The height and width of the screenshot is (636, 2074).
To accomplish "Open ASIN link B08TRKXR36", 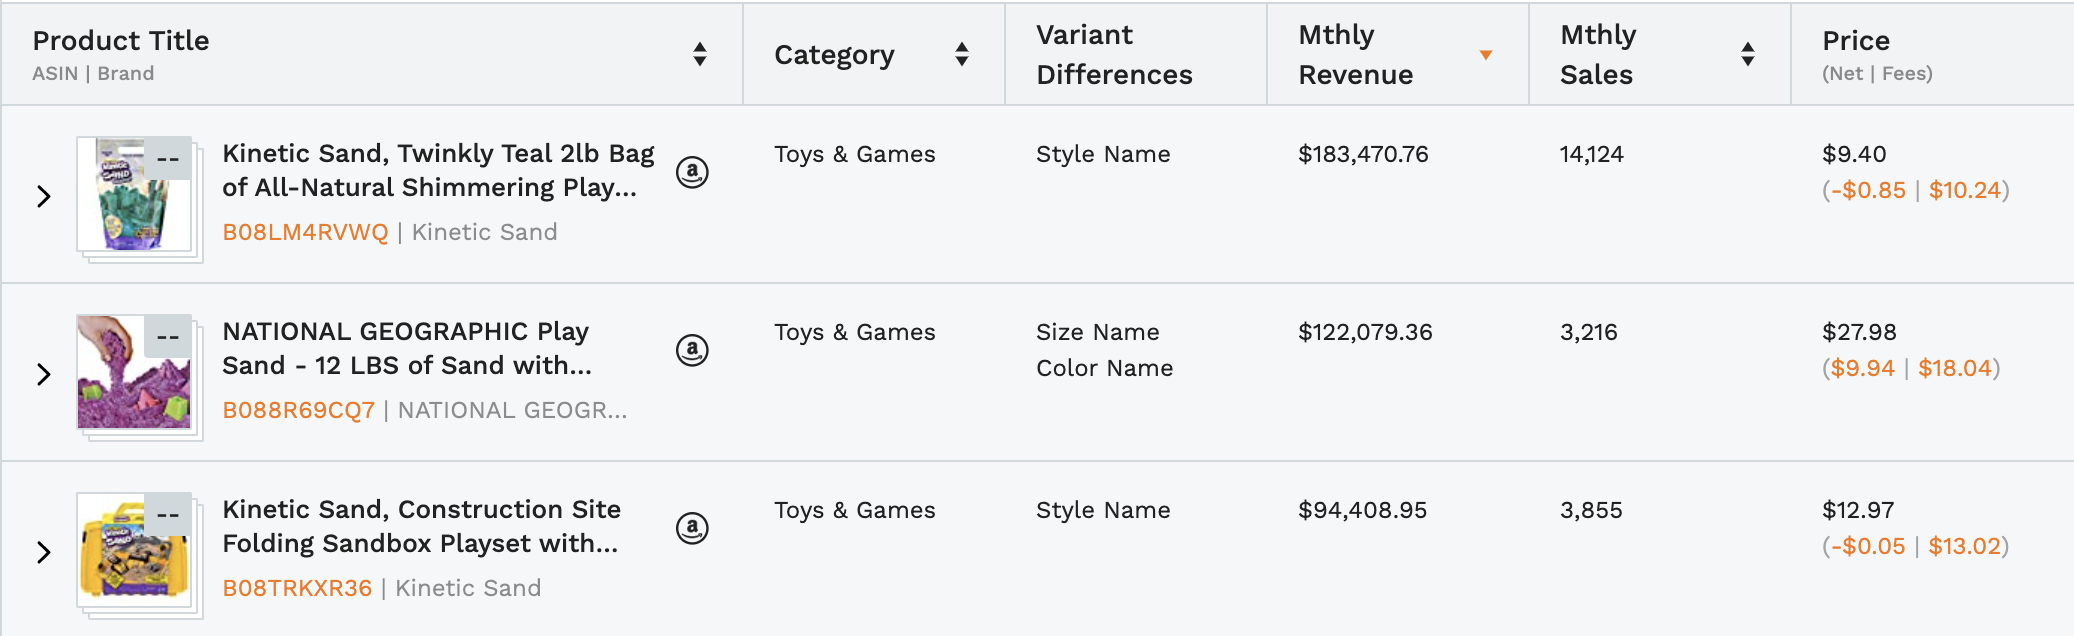I will [x=297, y=588].
